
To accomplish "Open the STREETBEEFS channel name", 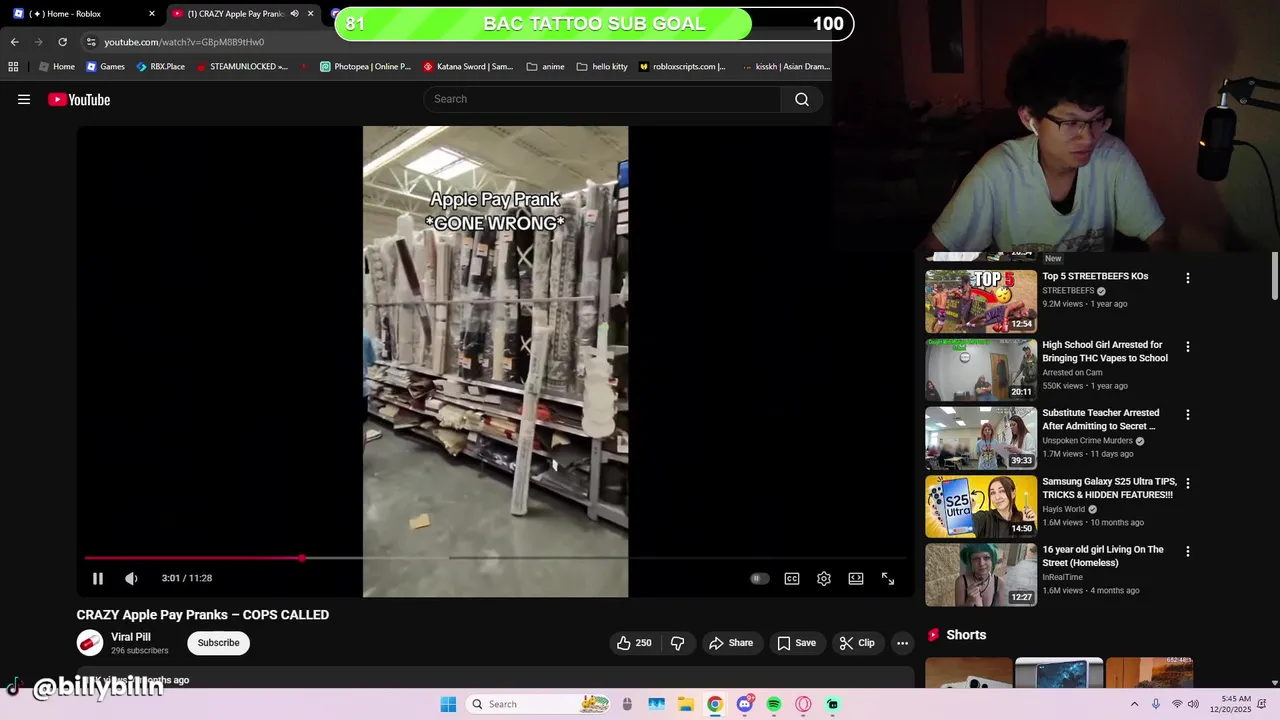I will pos(1068,291).
